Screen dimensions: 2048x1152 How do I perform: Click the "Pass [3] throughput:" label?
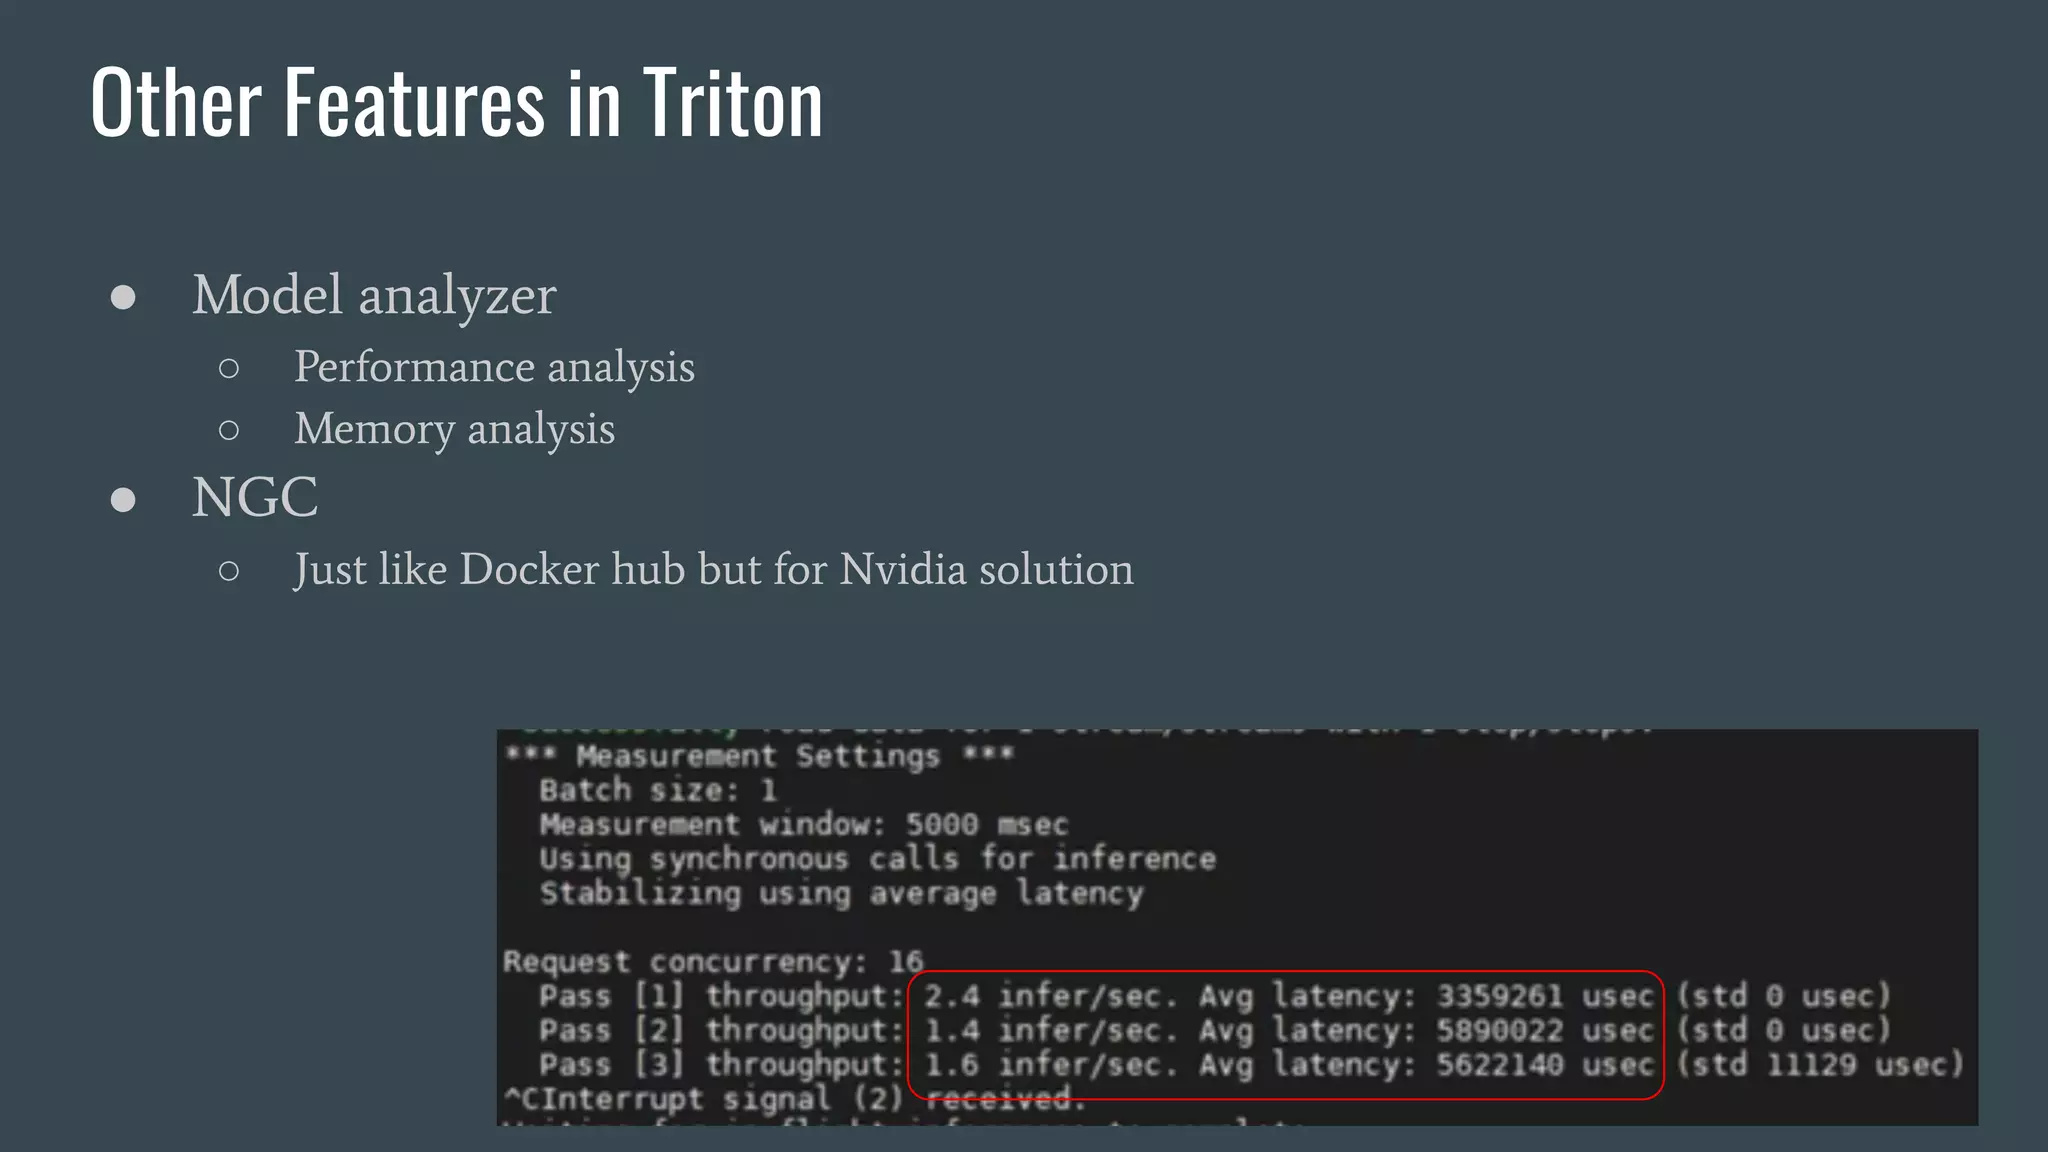coord(721,1065)
